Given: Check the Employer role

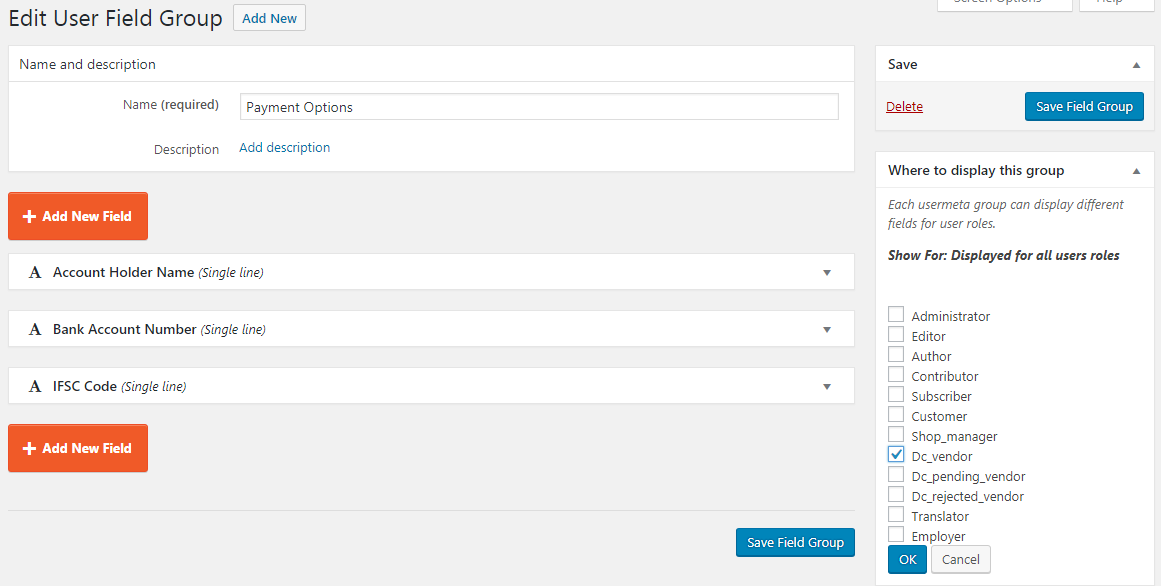Looking at the screenshot, I should coord(896,534).
